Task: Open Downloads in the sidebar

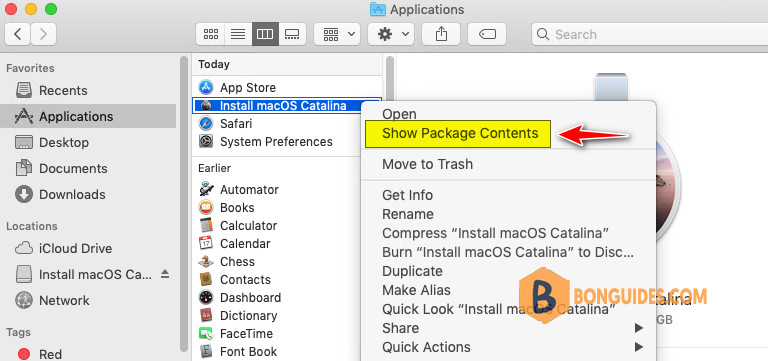Action: 88,194
